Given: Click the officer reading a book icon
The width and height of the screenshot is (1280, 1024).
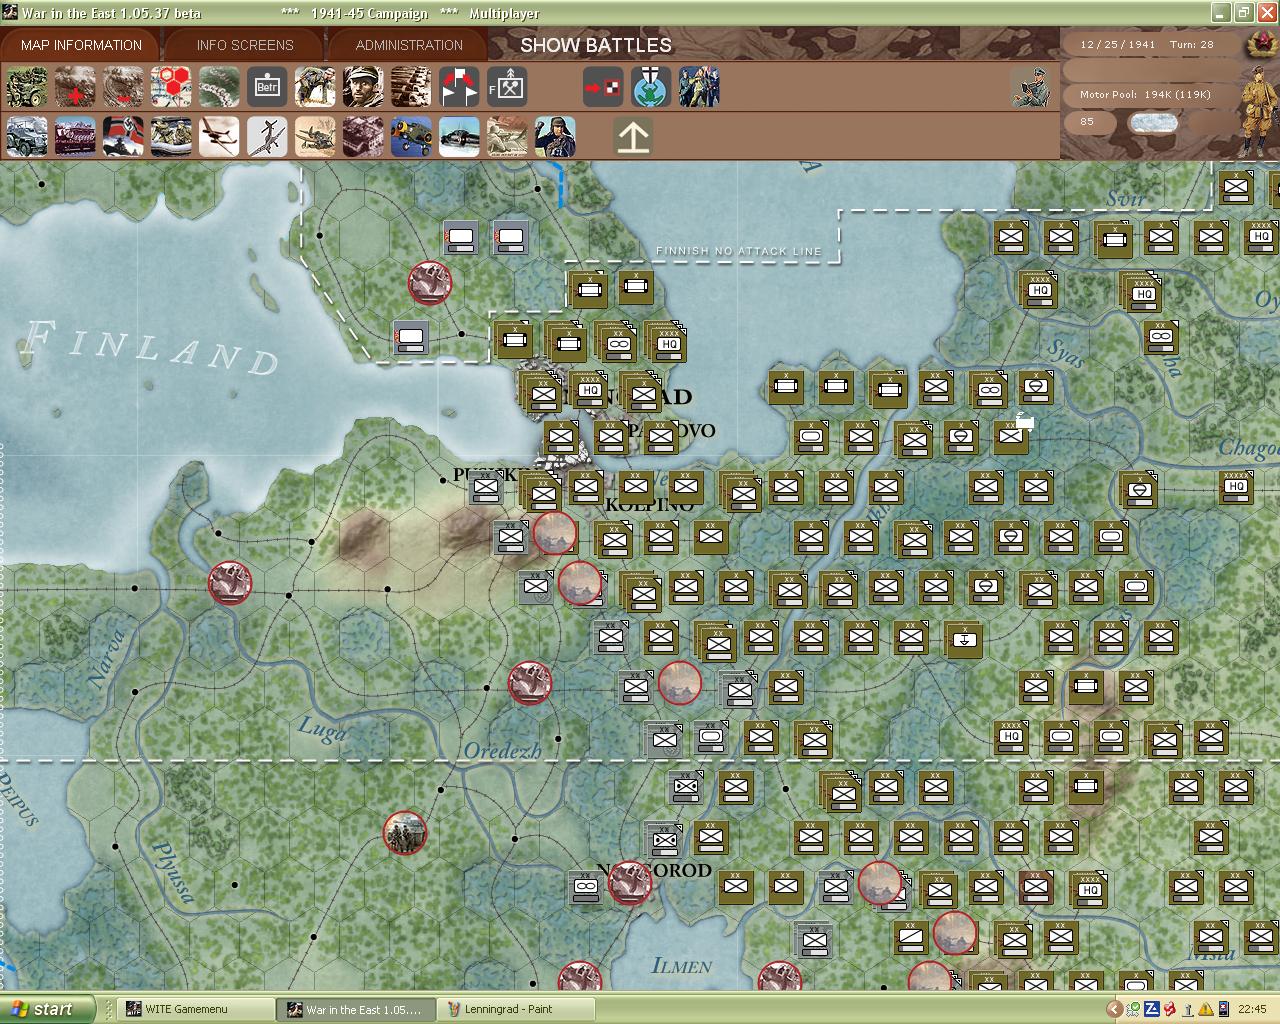Looking at the screenshot, I should pyautogui.click(x=1031, y=88).
